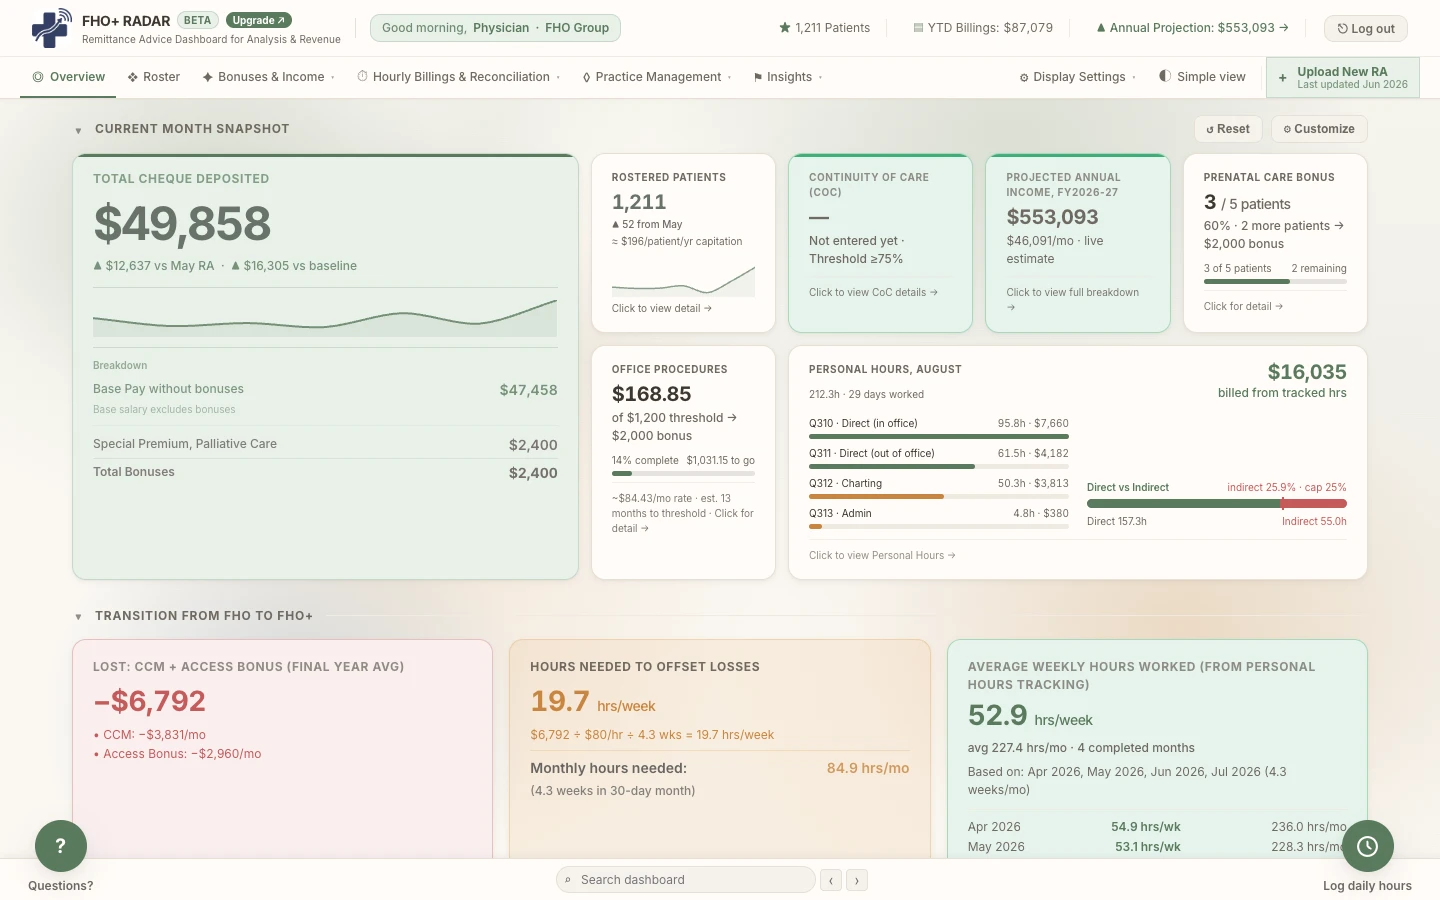This screenshot has height=900, width=1440.
Task: Click the Practice Management diamond icon
Action: point(586,77)
